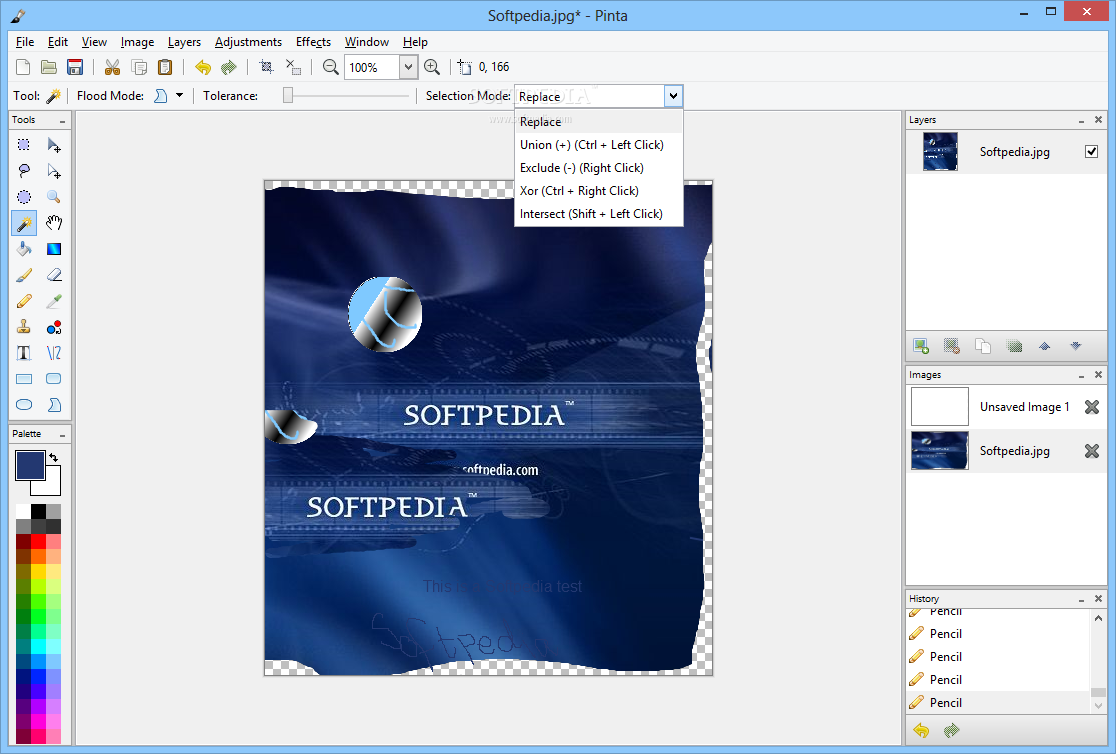Click Redo arrow in History panel
The width and height of the screenshot is (1116, 754).
point(952,730)
